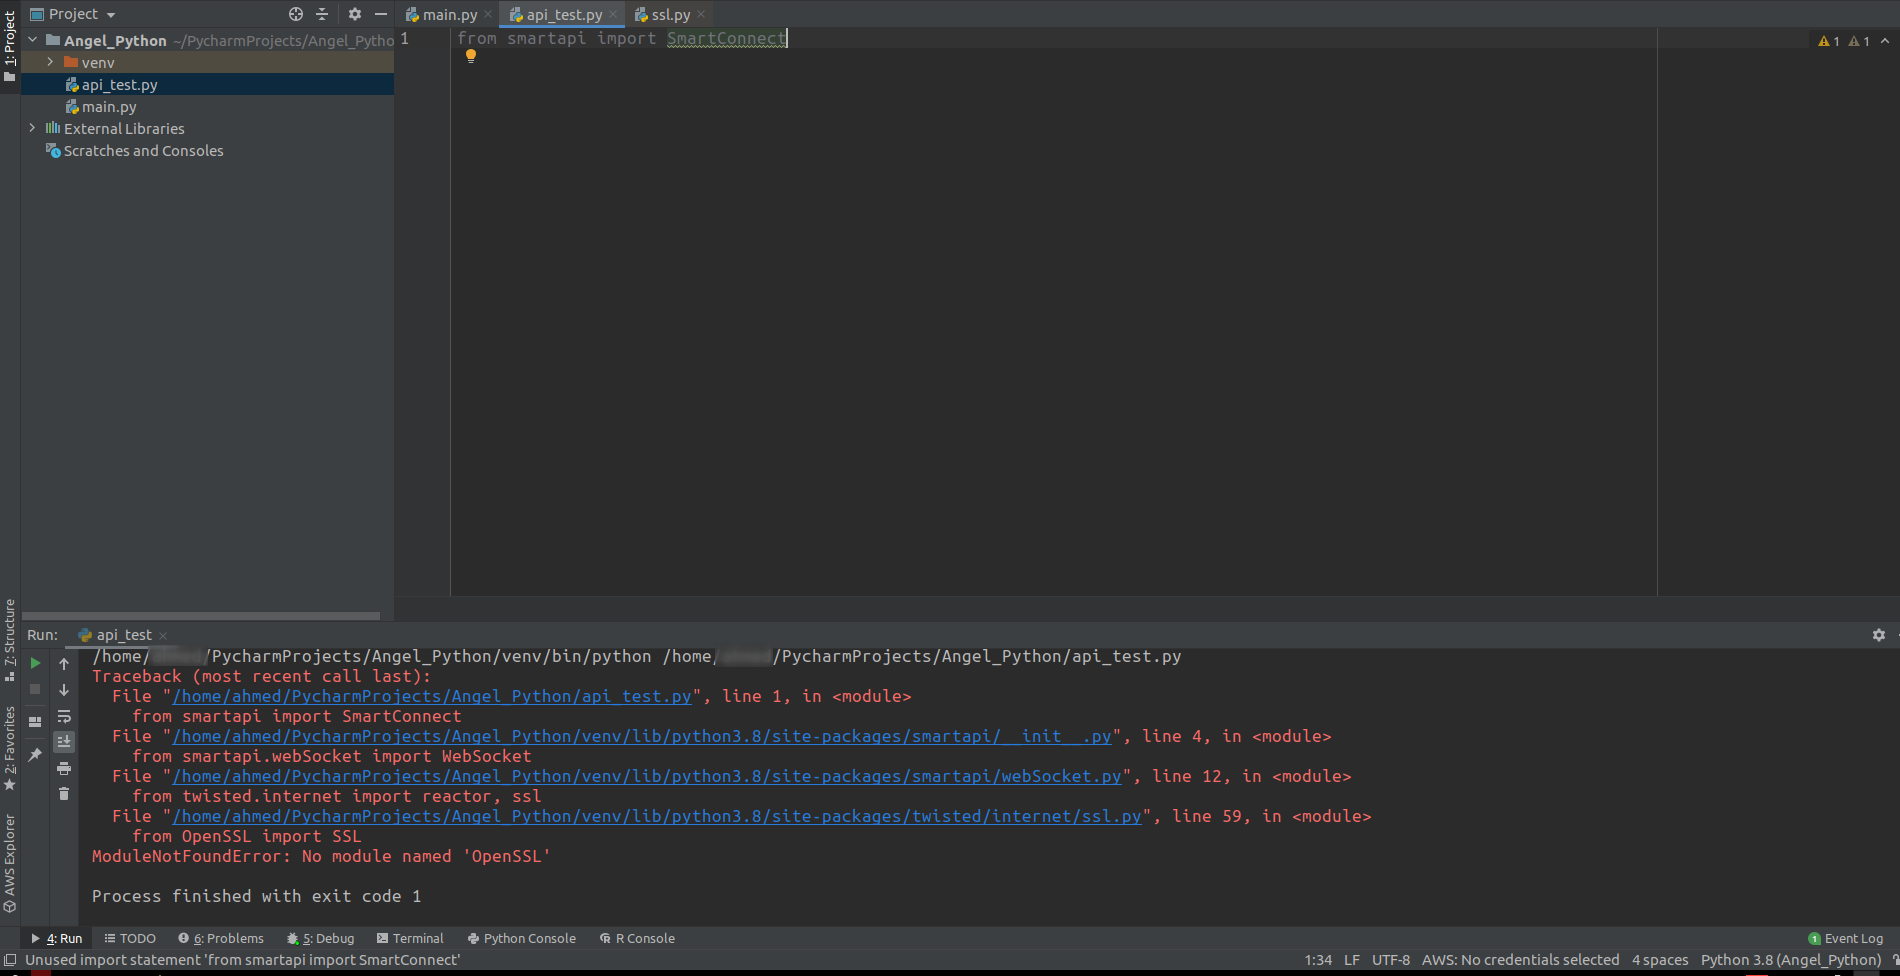1900x976 pixels.
Task: Switch to ssl.py editor tab
Action: point(671,15)
